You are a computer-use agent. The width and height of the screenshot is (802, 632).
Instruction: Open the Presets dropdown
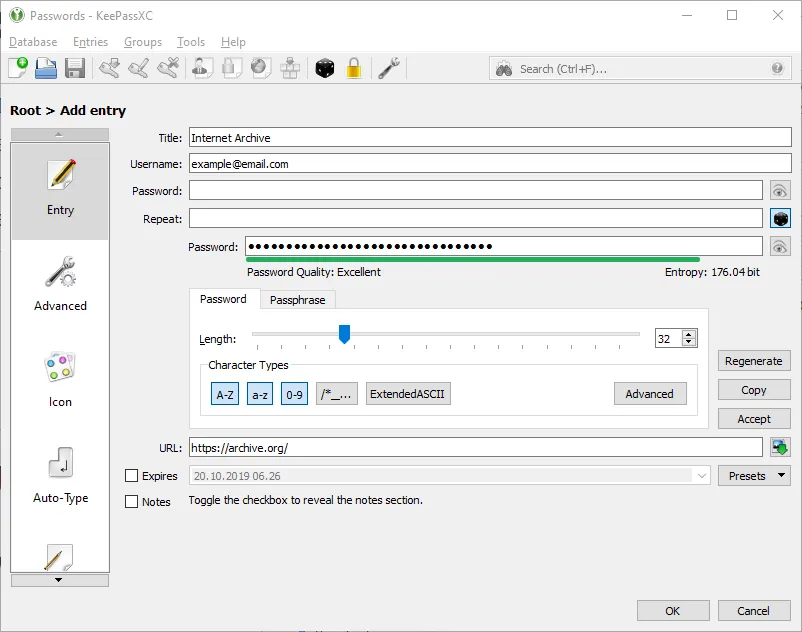click(754, 476)
